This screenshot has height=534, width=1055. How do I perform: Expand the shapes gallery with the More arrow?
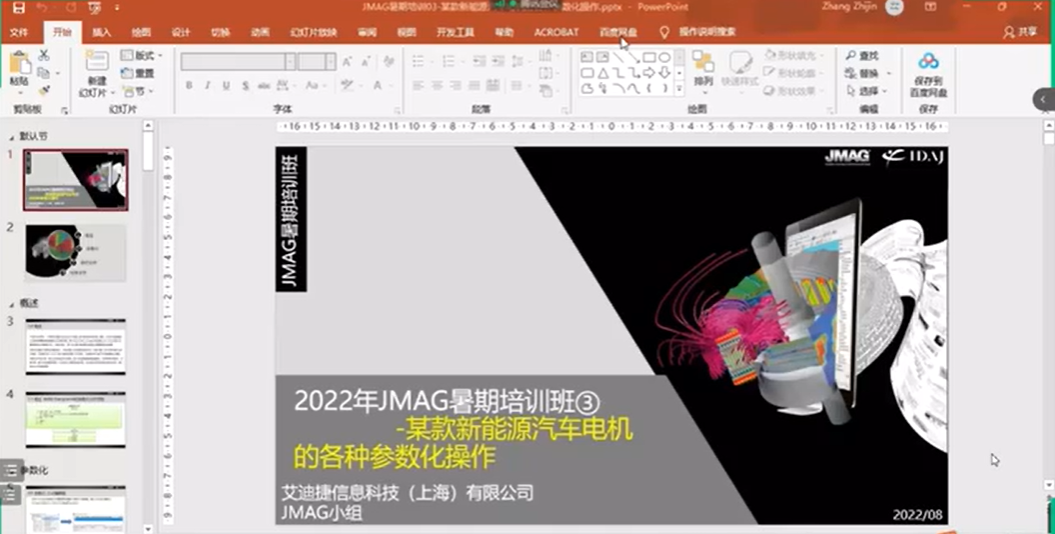tap(680, 88)
